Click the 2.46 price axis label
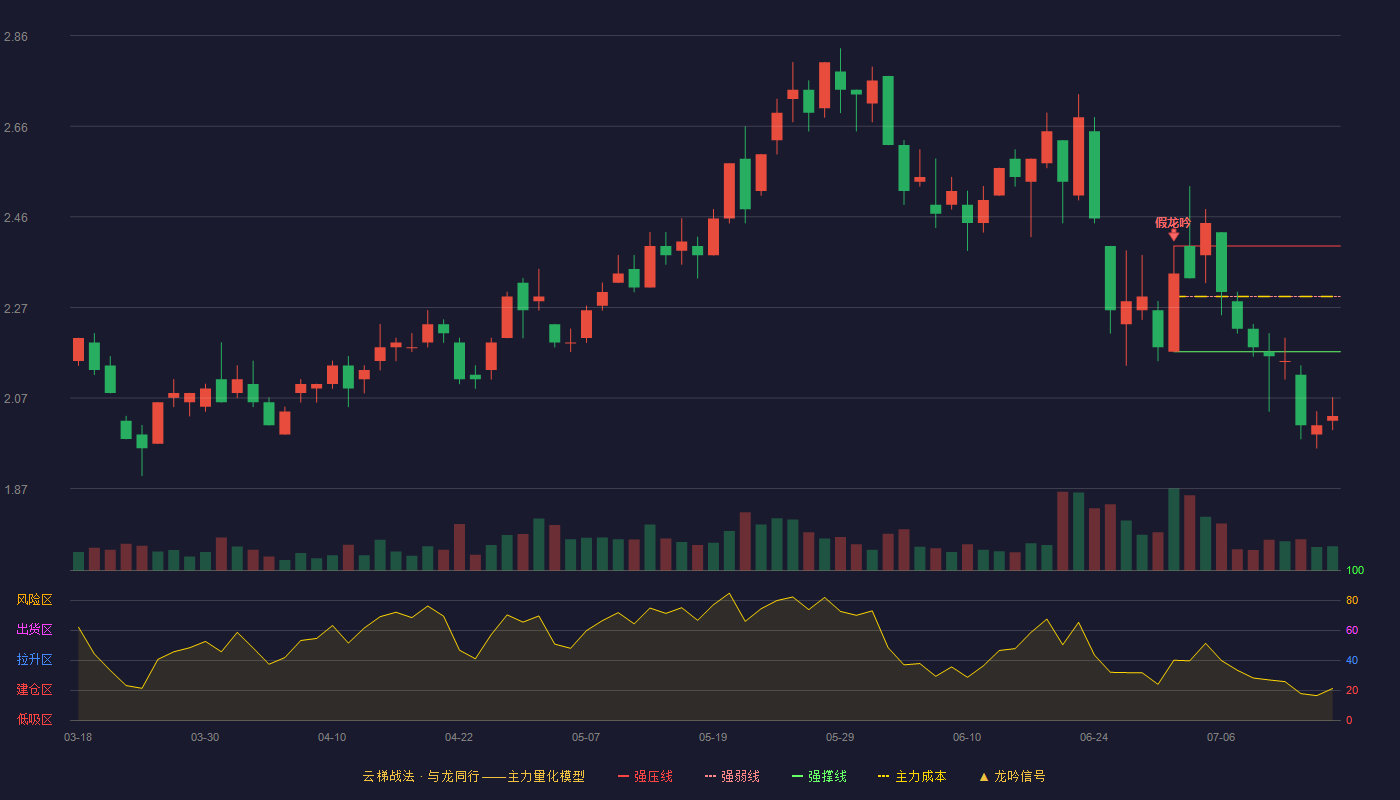The height and width of the screenshot is (800, 1400). (16, 218)
